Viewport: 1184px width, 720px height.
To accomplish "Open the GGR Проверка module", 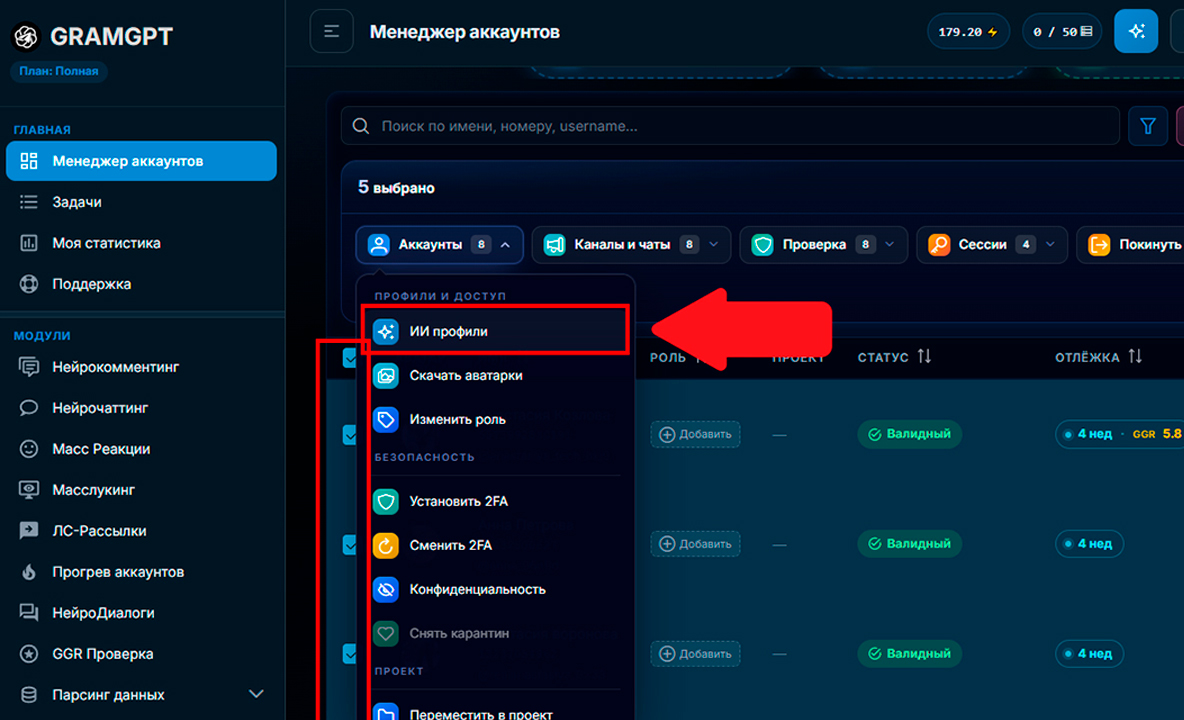I will (x=141, y=654).
